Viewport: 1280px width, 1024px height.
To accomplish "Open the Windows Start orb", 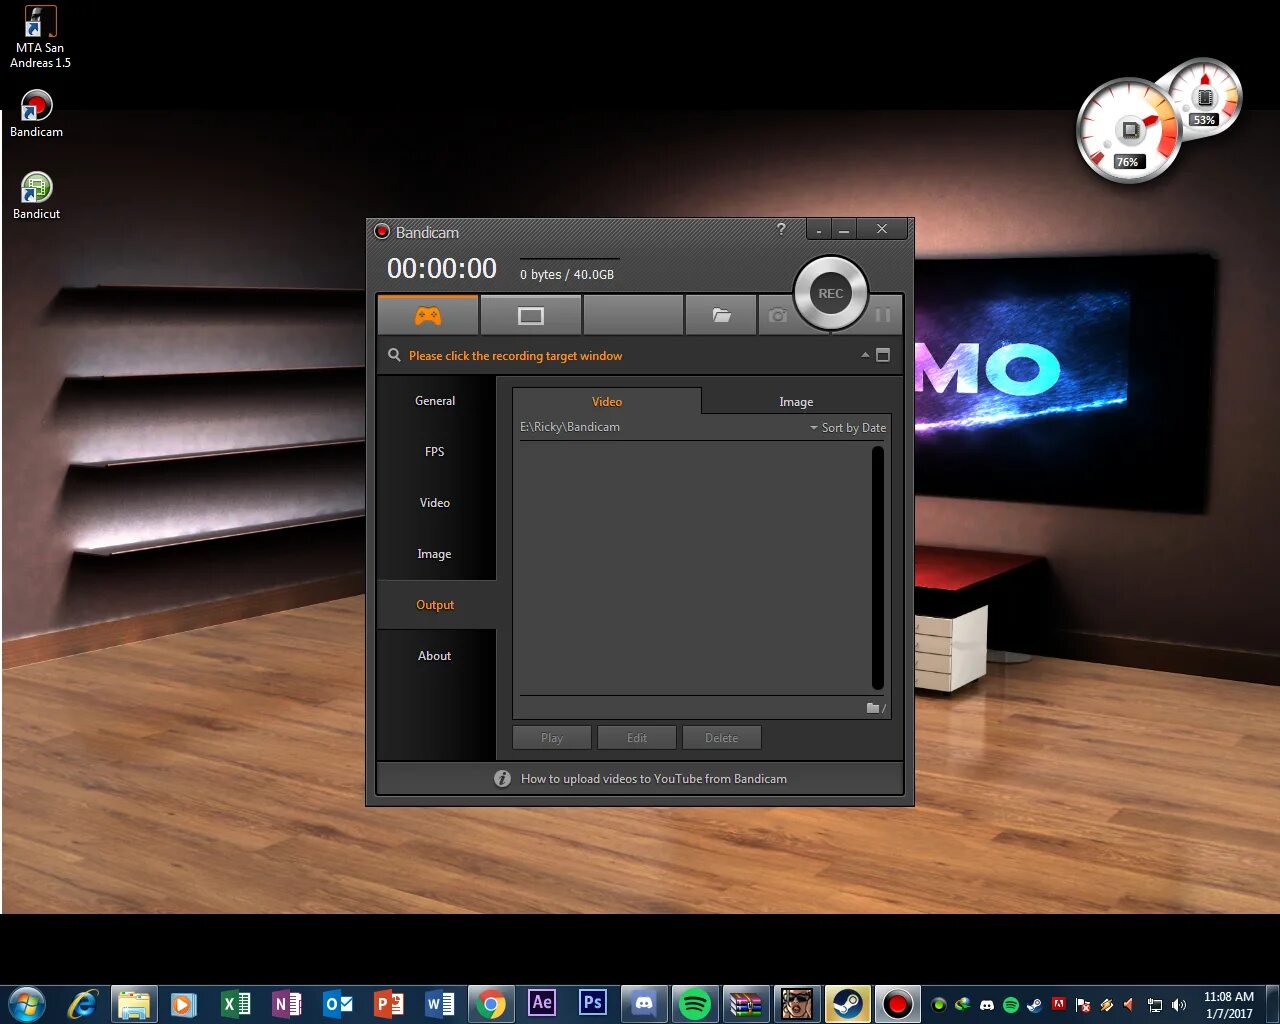I will pyautogui.click(x=27, y=1003).
